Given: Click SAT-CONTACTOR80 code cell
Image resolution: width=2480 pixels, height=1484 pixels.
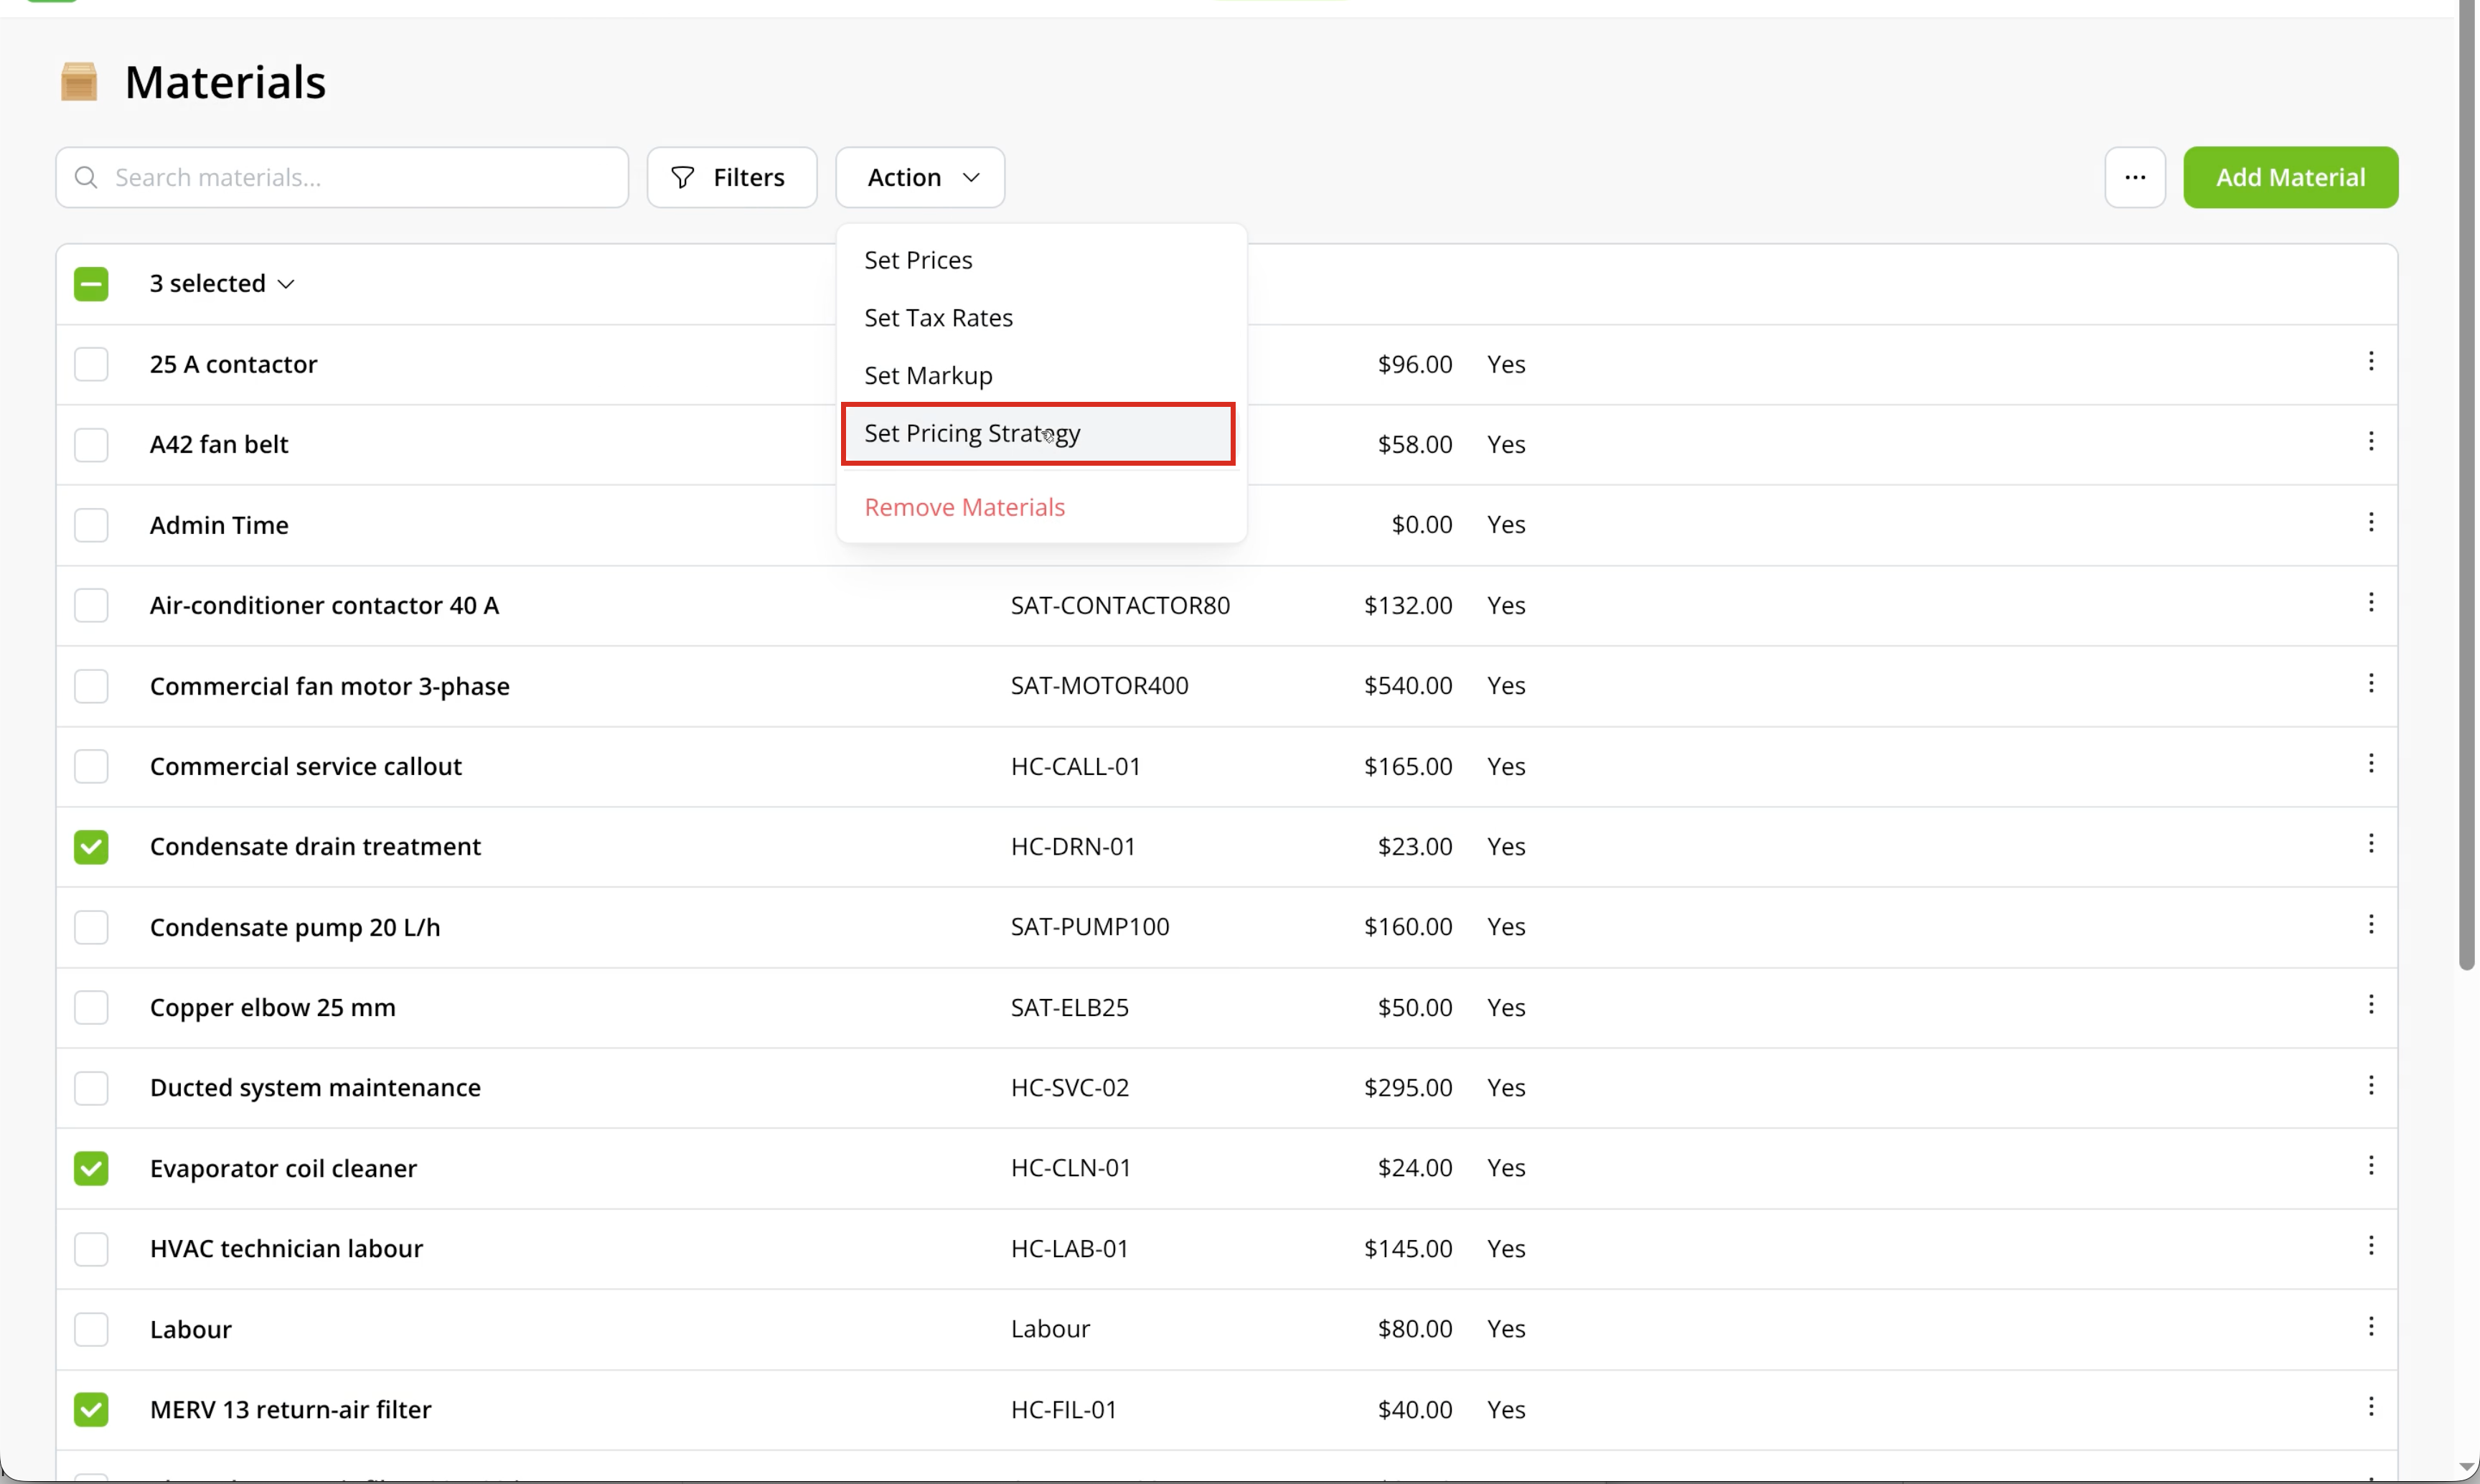Looking at the screenshot, I should (1120, 606).
